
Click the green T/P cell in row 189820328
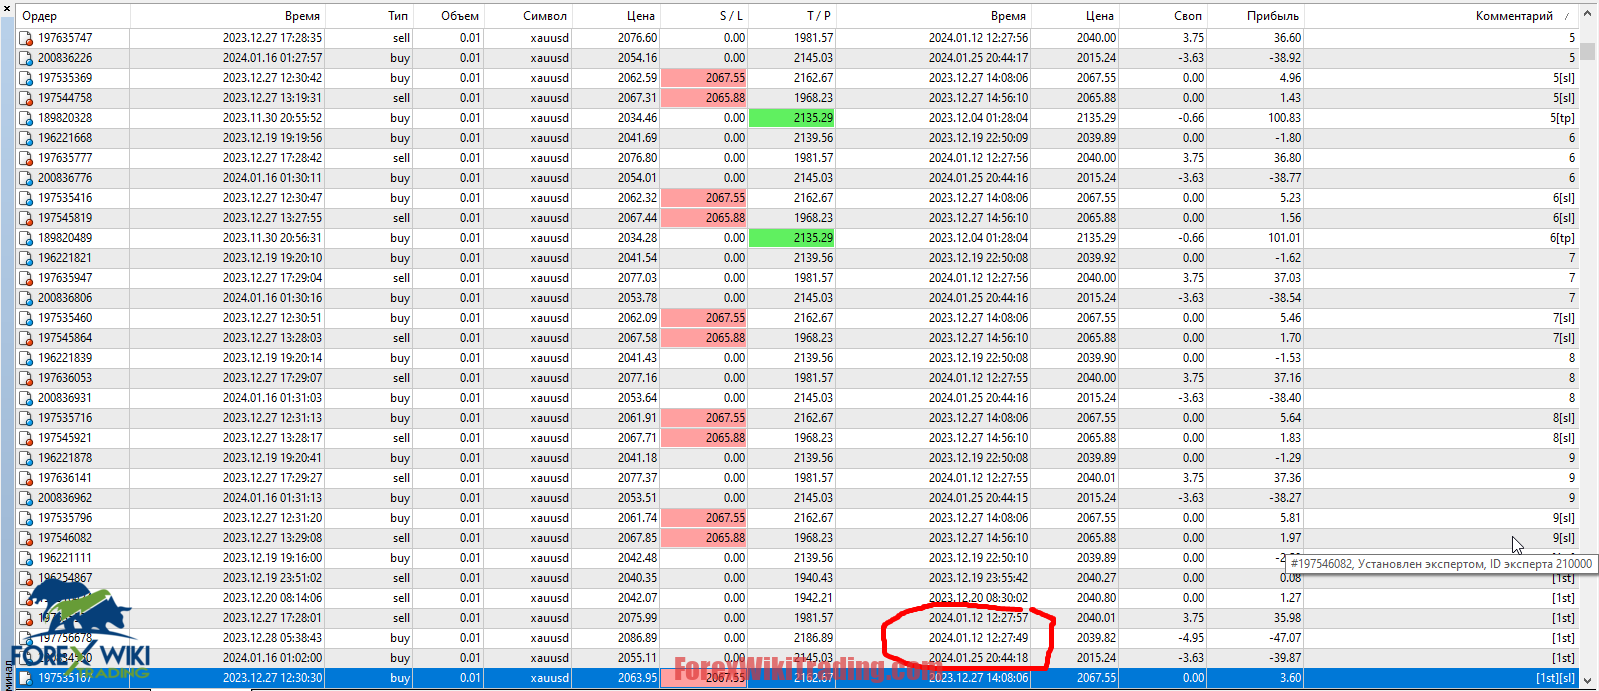(792, 118)
